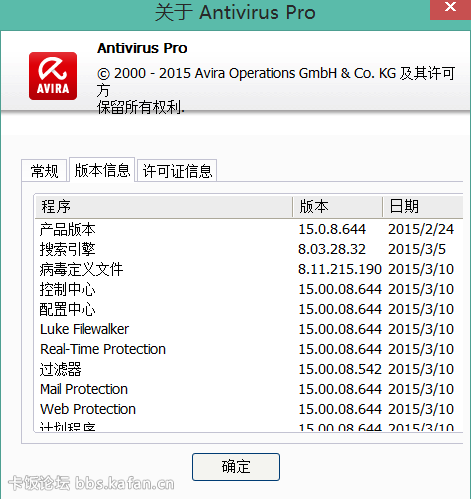This screenshot has width=471, height=499.
Task: Select the 病毒定义文件 row
Action: [249, 269]
